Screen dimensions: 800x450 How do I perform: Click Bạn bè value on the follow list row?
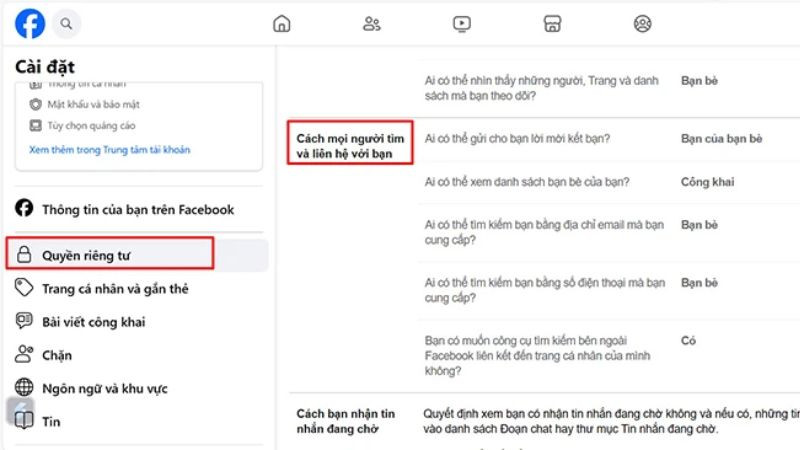[x=699, y=81]
